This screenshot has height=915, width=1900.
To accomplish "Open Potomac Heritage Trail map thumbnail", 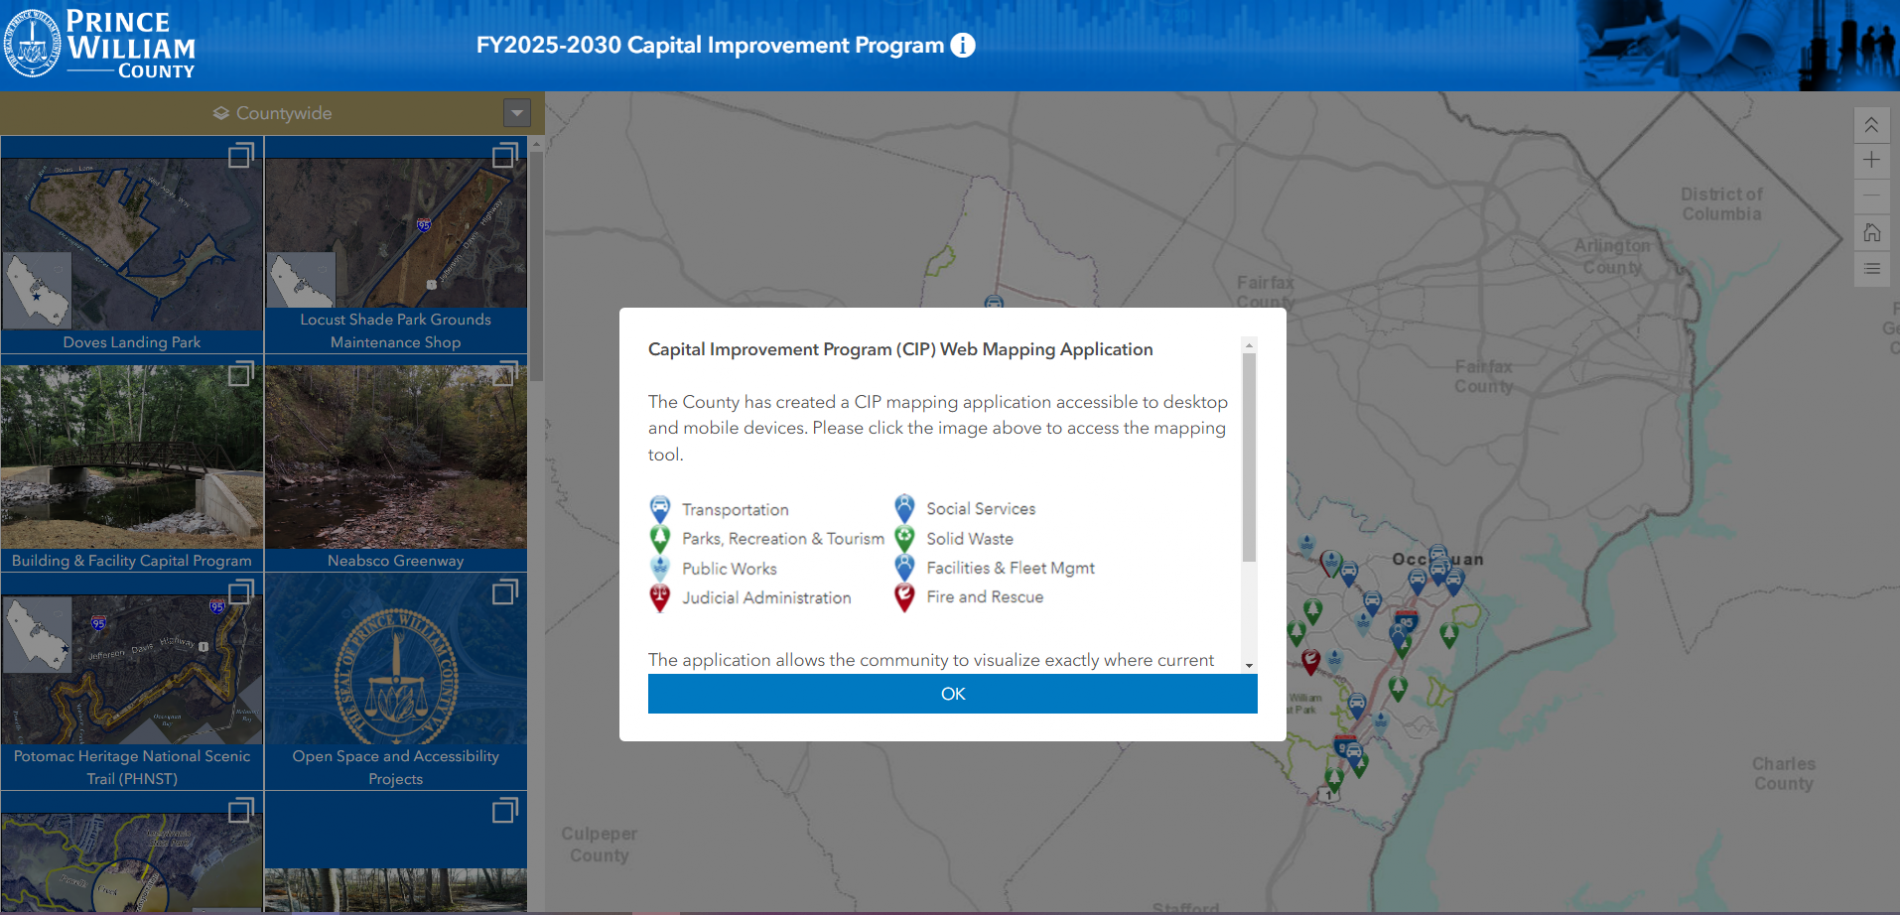I will (x=132, y=670).
